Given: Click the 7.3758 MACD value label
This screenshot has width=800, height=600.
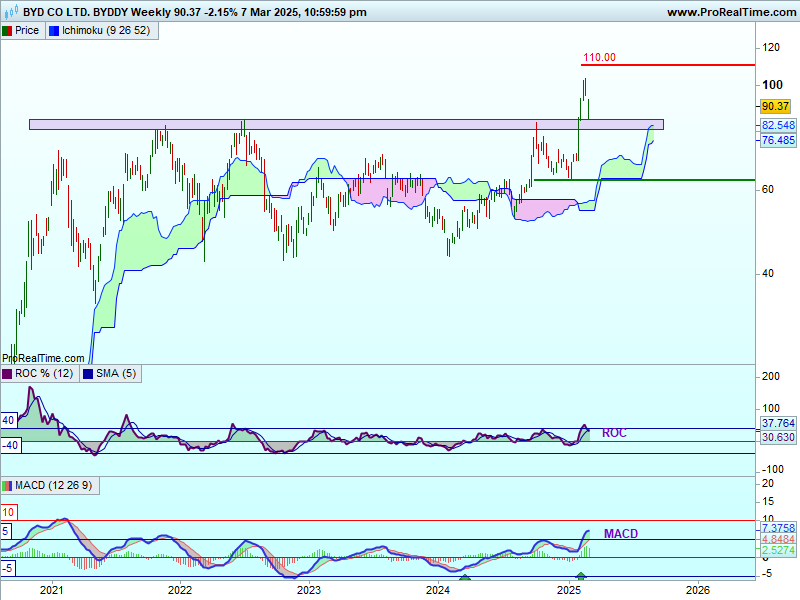Looking at the screenshot, I should coord(778,527).
